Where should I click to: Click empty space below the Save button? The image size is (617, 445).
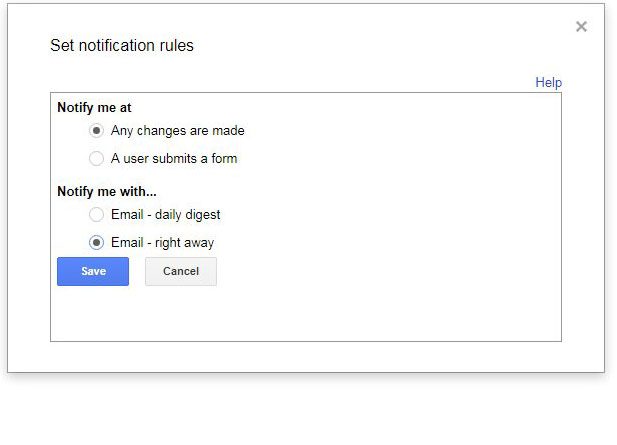(93, 315)
